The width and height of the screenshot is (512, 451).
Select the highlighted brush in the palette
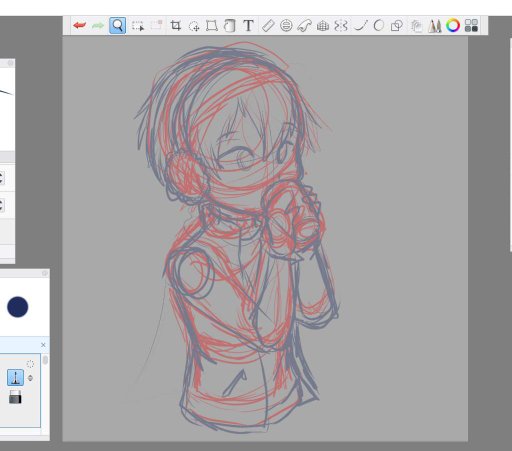[x=15, y=377]
